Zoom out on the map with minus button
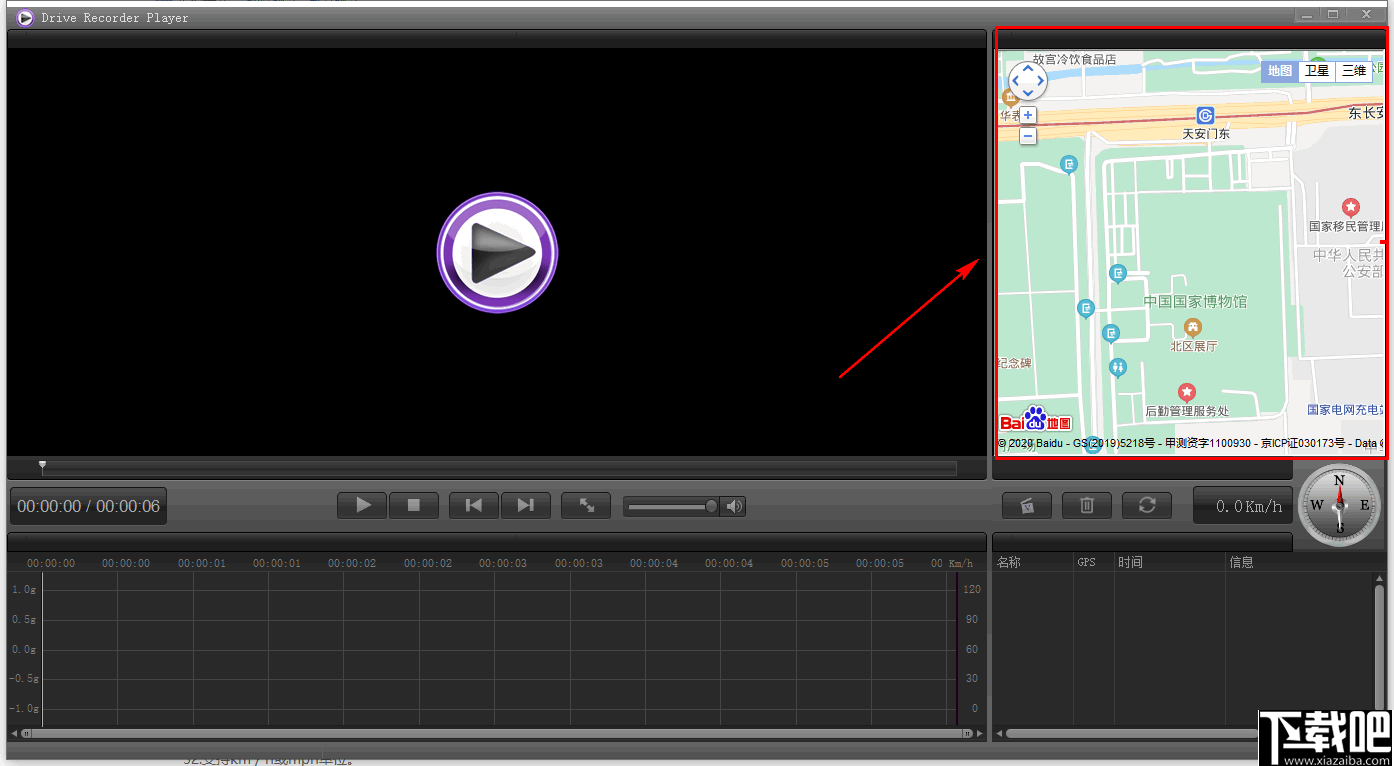The image size is (1394, 766). click(x=1027, y=135)
